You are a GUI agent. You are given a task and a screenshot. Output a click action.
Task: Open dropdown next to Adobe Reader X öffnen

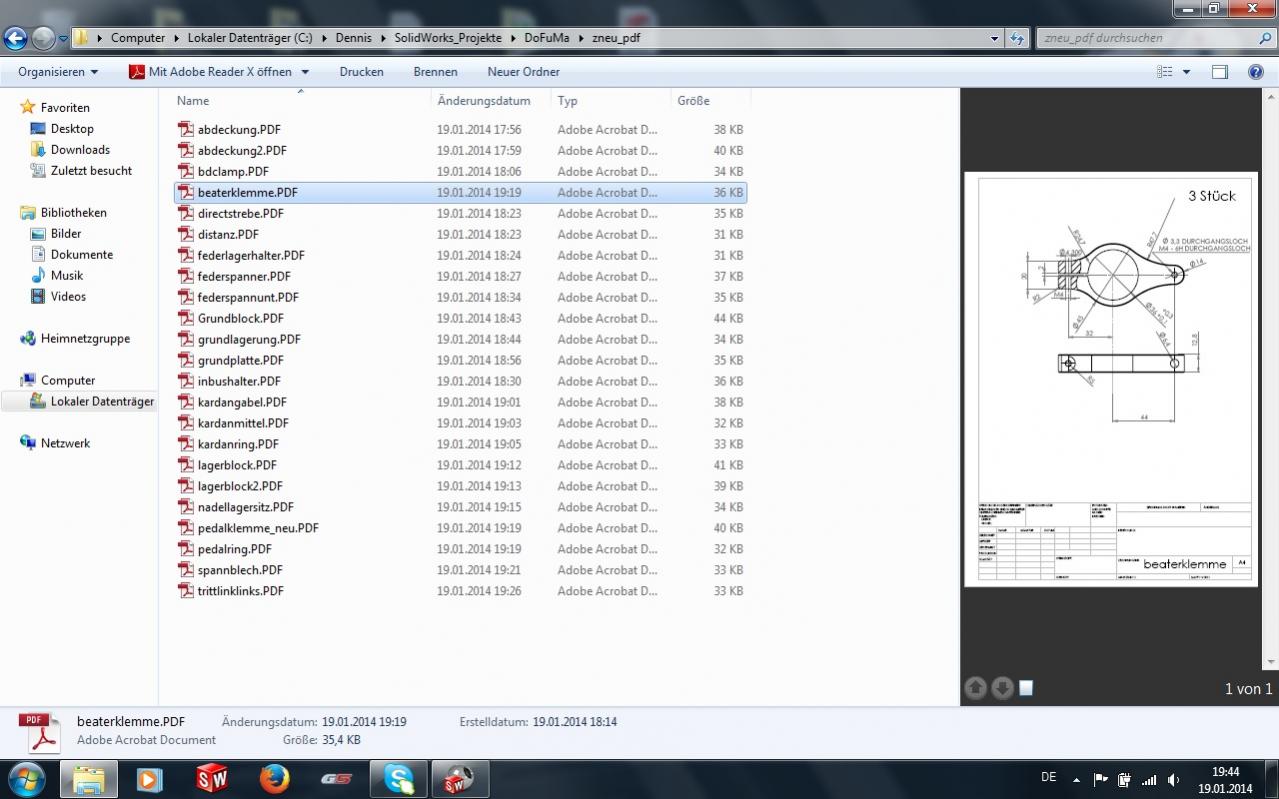point(305,72)
